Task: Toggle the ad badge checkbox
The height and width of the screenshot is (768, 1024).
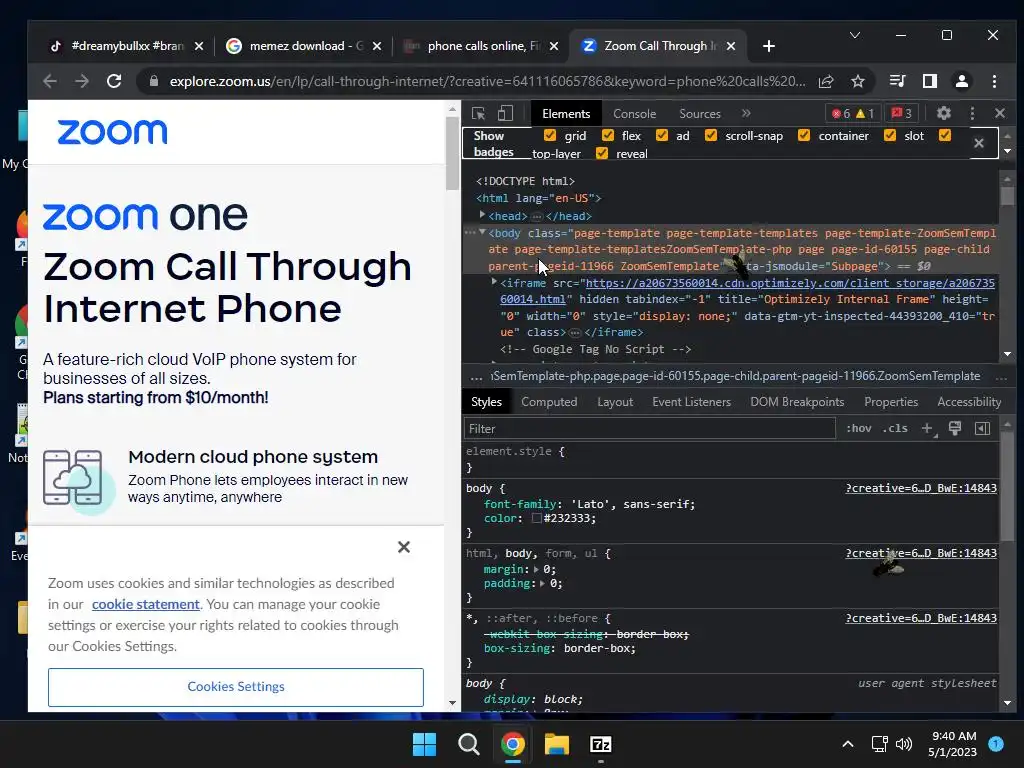Action: [662, 135]
